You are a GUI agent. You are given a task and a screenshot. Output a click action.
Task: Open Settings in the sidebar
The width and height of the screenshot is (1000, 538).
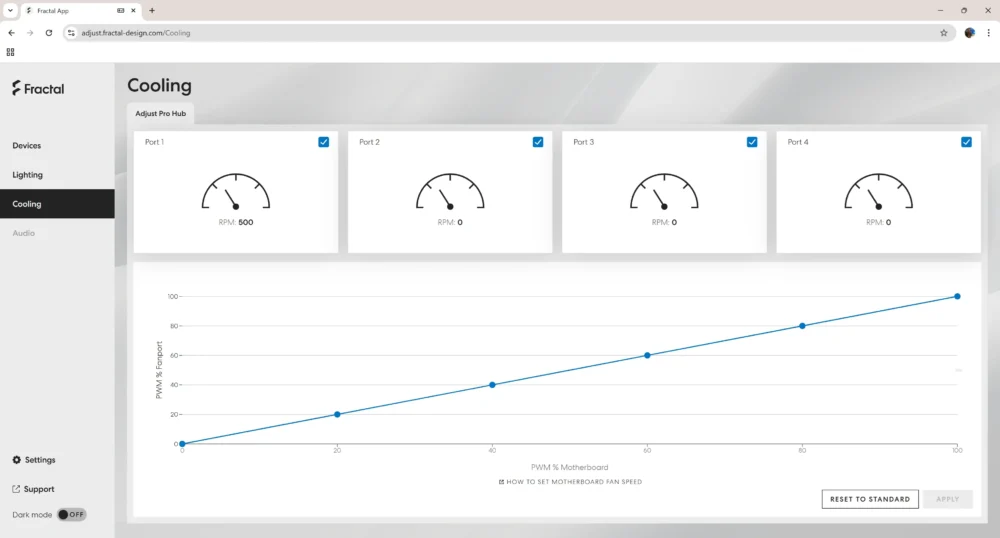34,460
